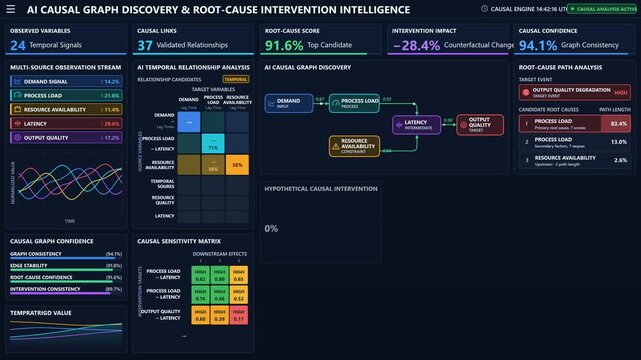The image size is (641, 360).
Task: Click the warning triangle in Resource Availability node
Action: click(336, 146)
